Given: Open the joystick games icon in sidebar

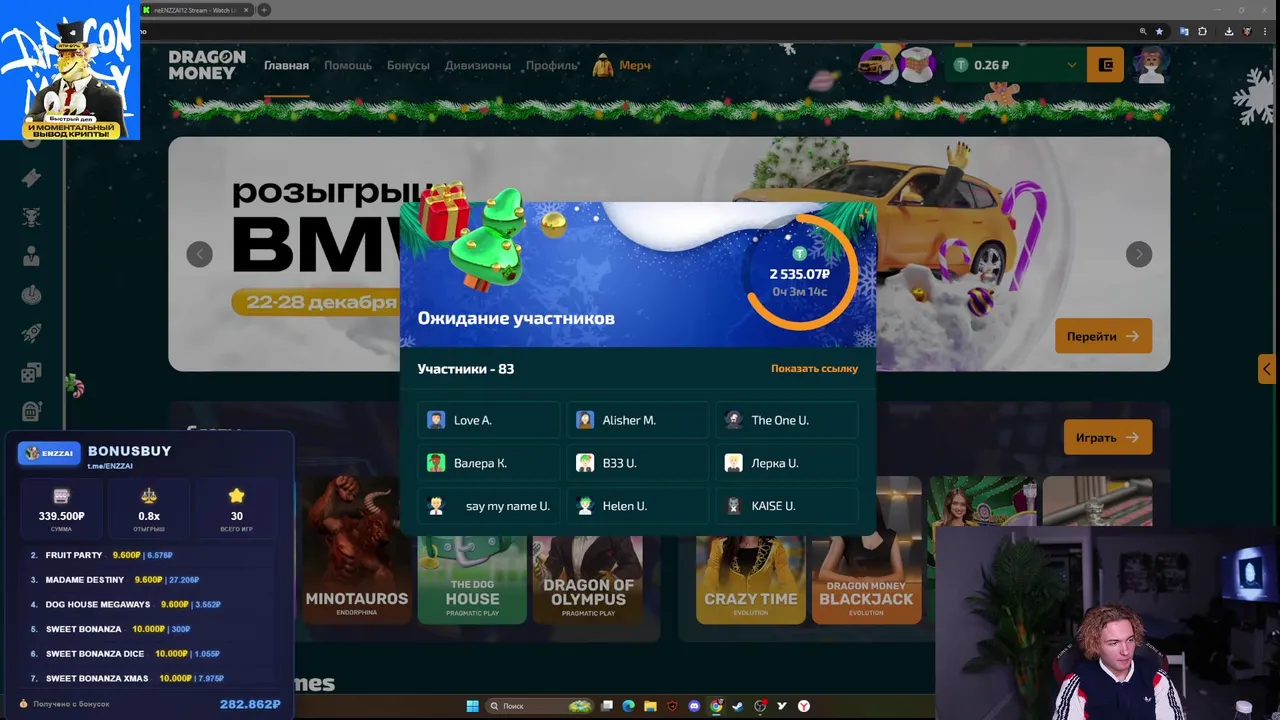Looking at the screenshot, I should pyautogui.click(x=31, y=294).
